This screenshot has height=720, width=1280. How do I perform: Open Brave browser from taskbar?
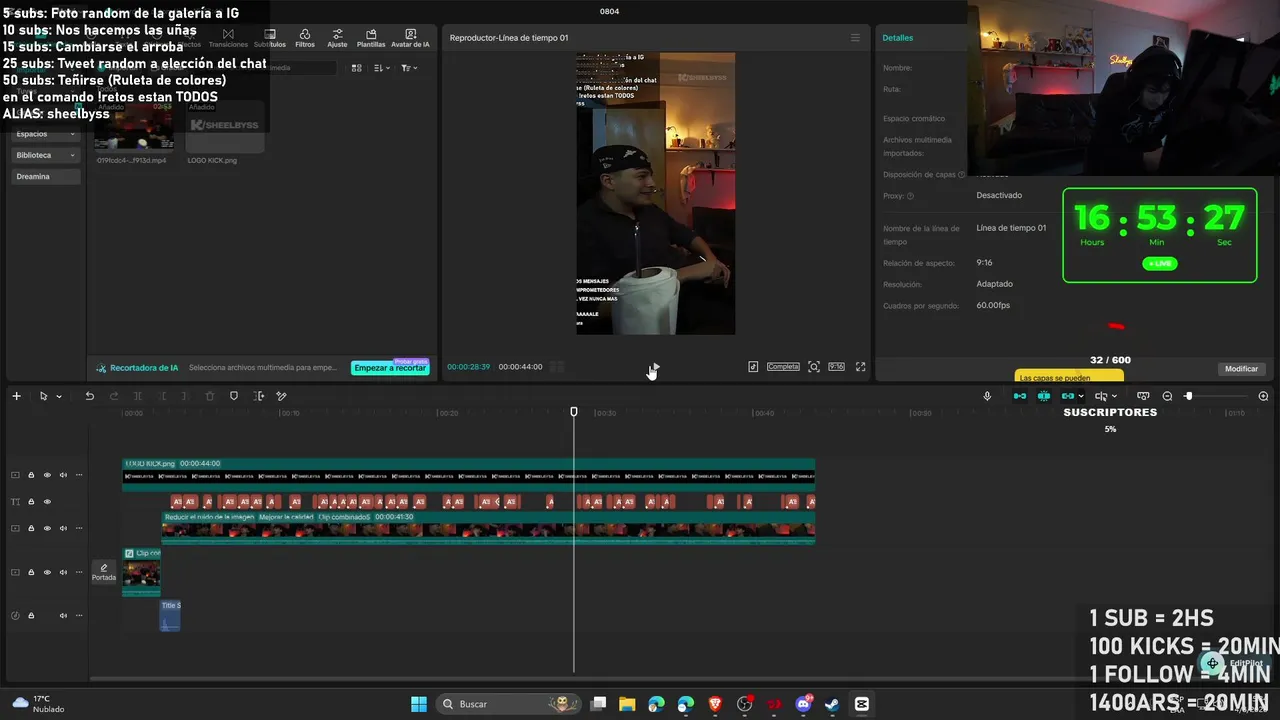click(x=715, y=704)
